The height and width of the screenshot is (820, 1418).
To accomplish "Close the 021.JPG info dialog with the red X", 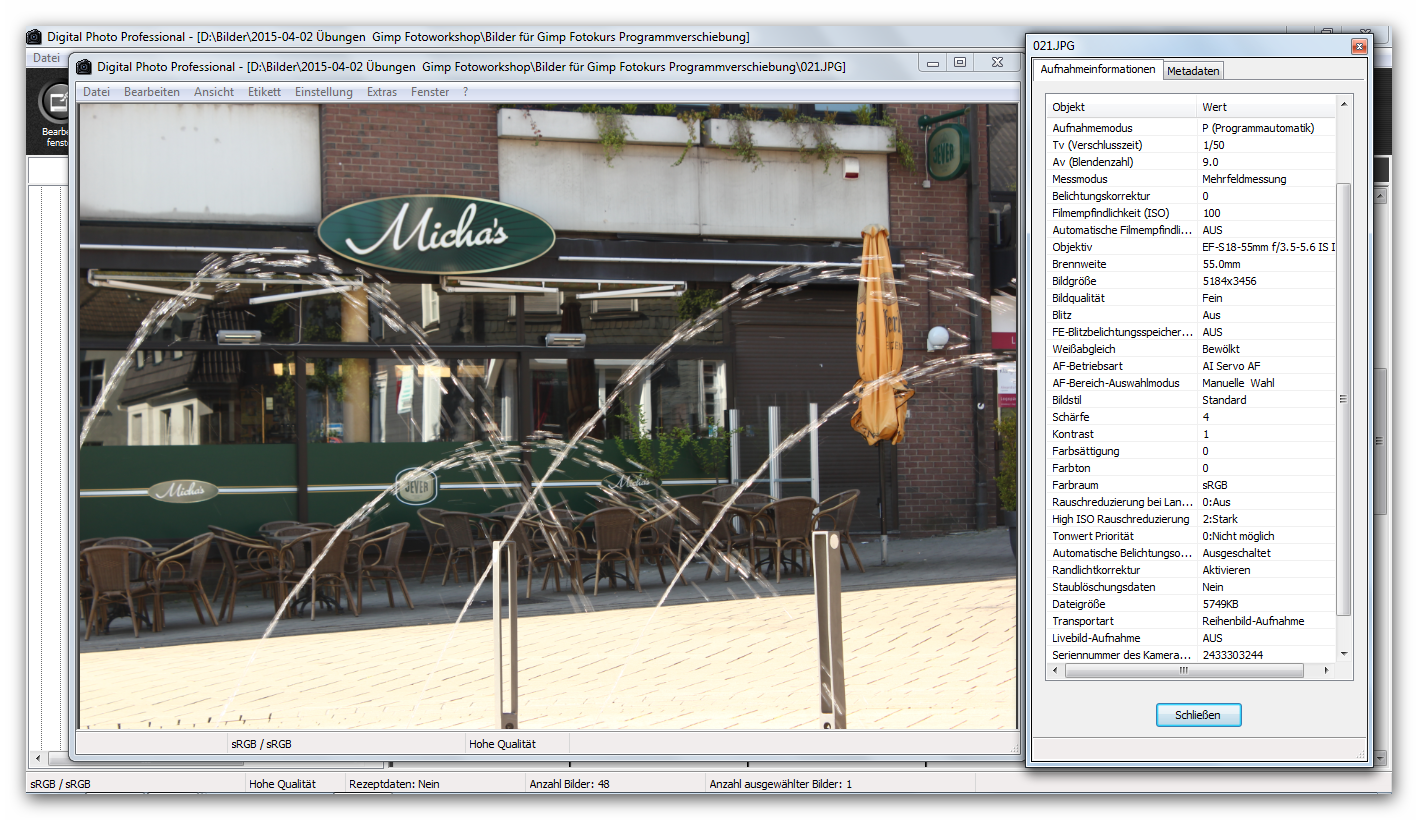I will pos(1359,46).
